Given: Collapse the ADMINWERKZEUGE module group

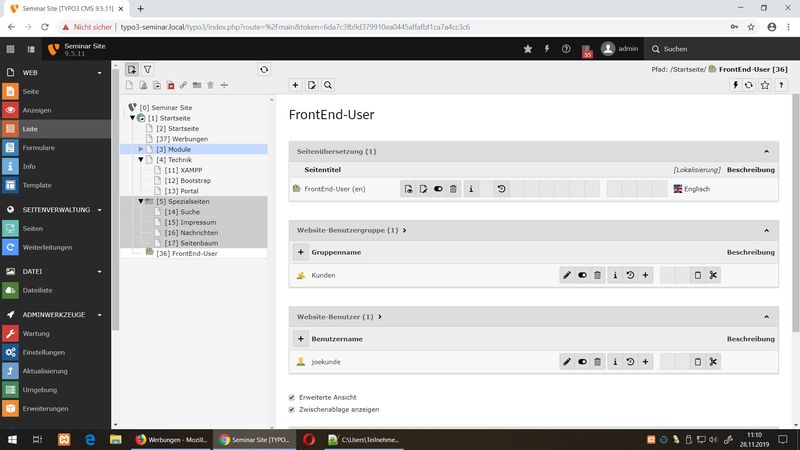Looking at the screenshot, I should (99, 315).
